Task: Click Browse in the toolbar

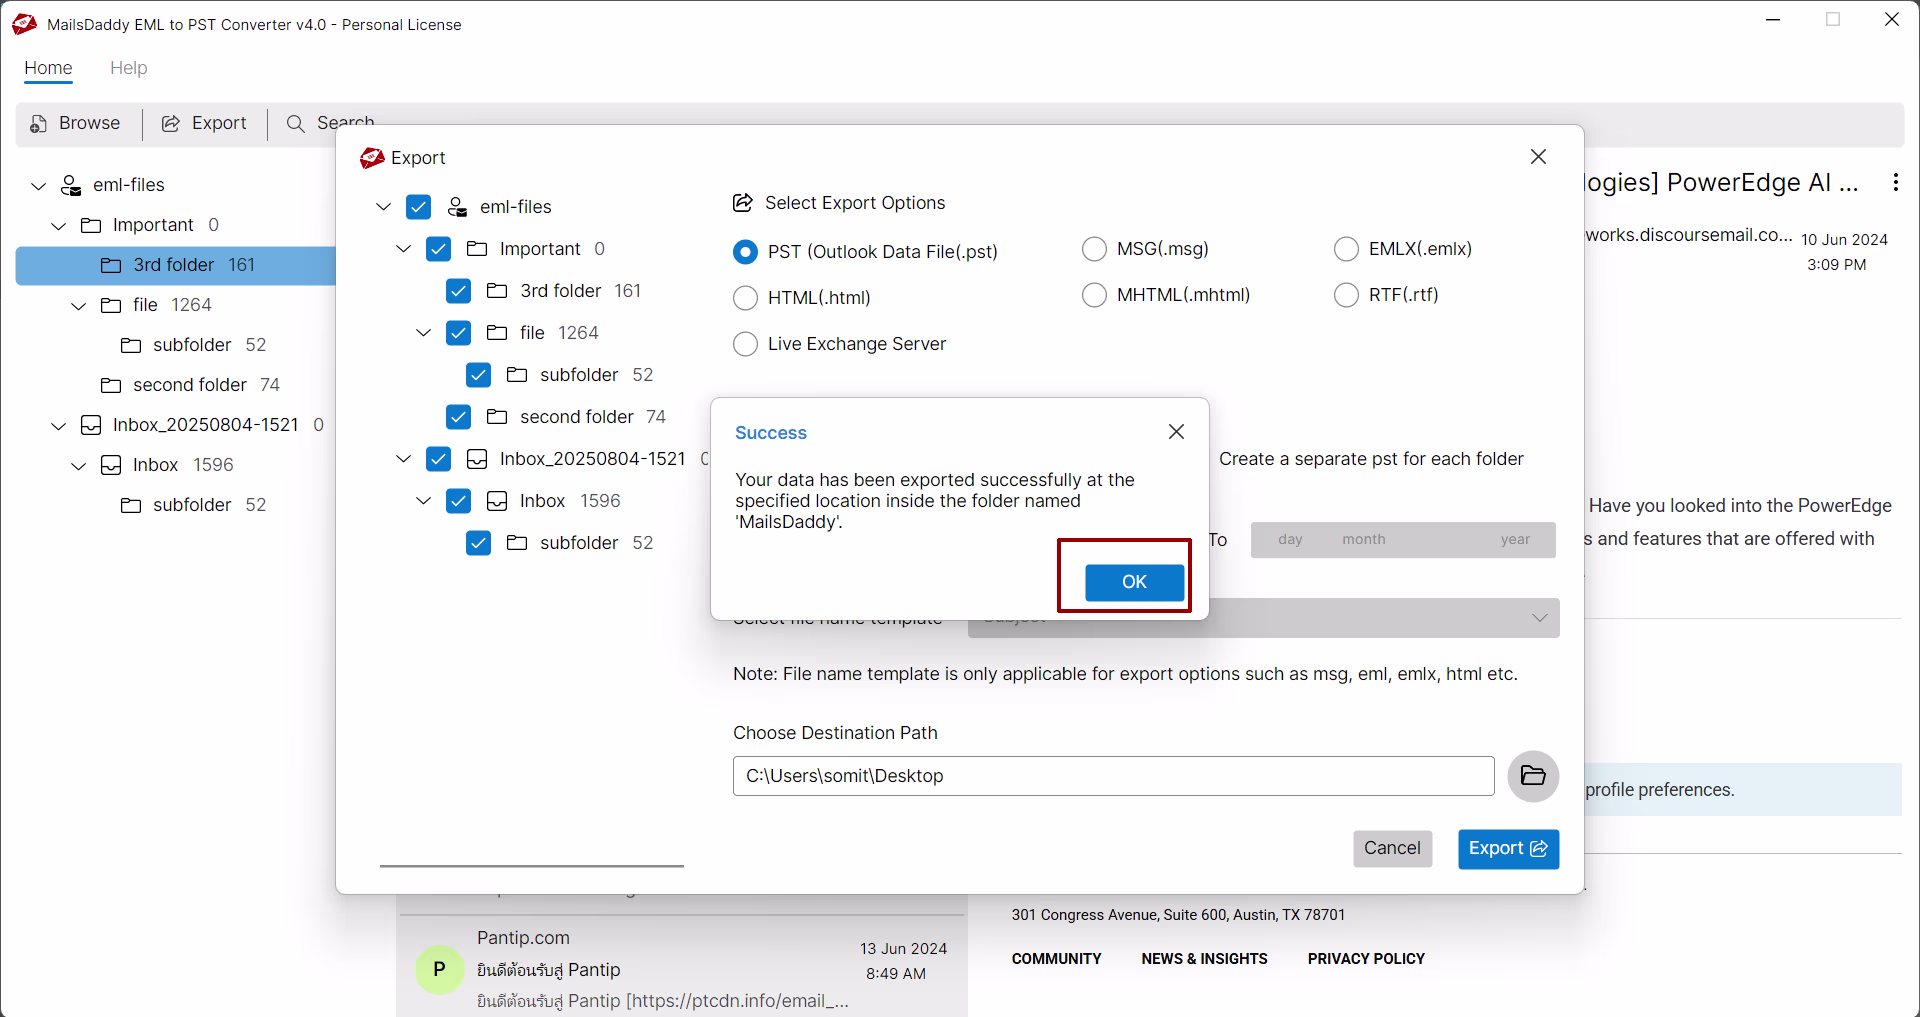Action: [75, 123]
